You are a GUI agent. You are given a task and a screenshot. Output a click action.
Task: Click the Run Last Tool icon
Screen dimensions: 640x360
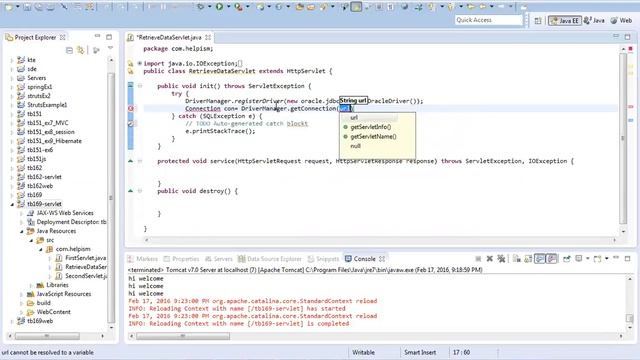pyautogui.click(x=238, y=7)
